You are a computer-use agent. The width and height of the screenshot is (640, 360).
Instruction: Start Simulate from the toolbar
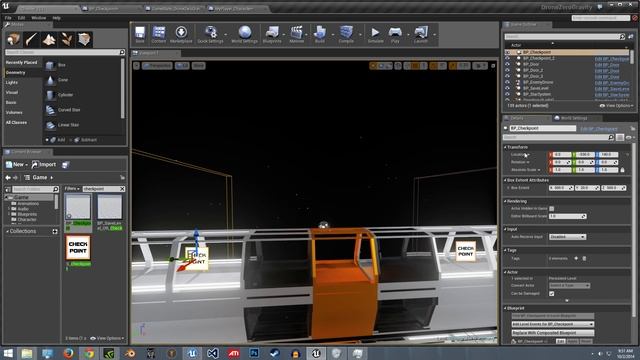pos(375,34)
